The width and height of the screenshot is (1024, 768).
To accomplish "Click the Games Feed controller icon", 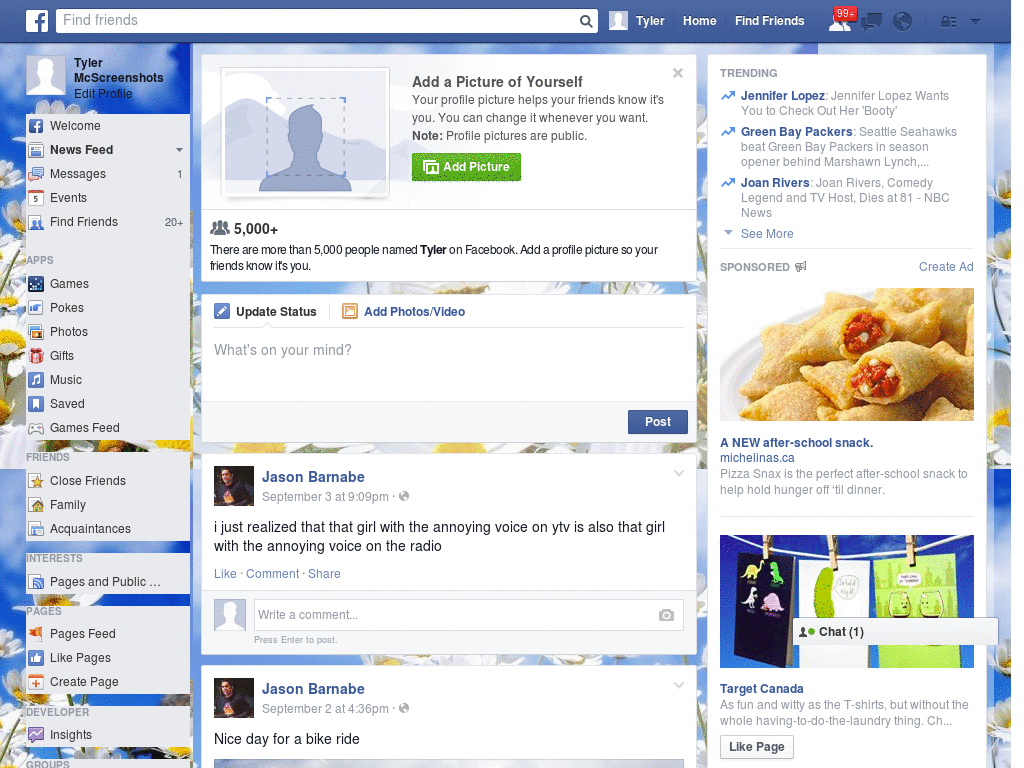I will (x=37, y=428).
